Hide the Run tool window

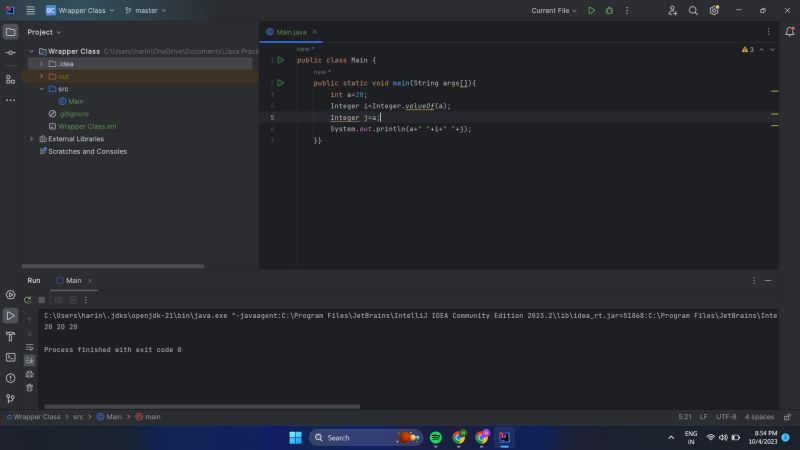pyautogui.click(x=768, y=281)
